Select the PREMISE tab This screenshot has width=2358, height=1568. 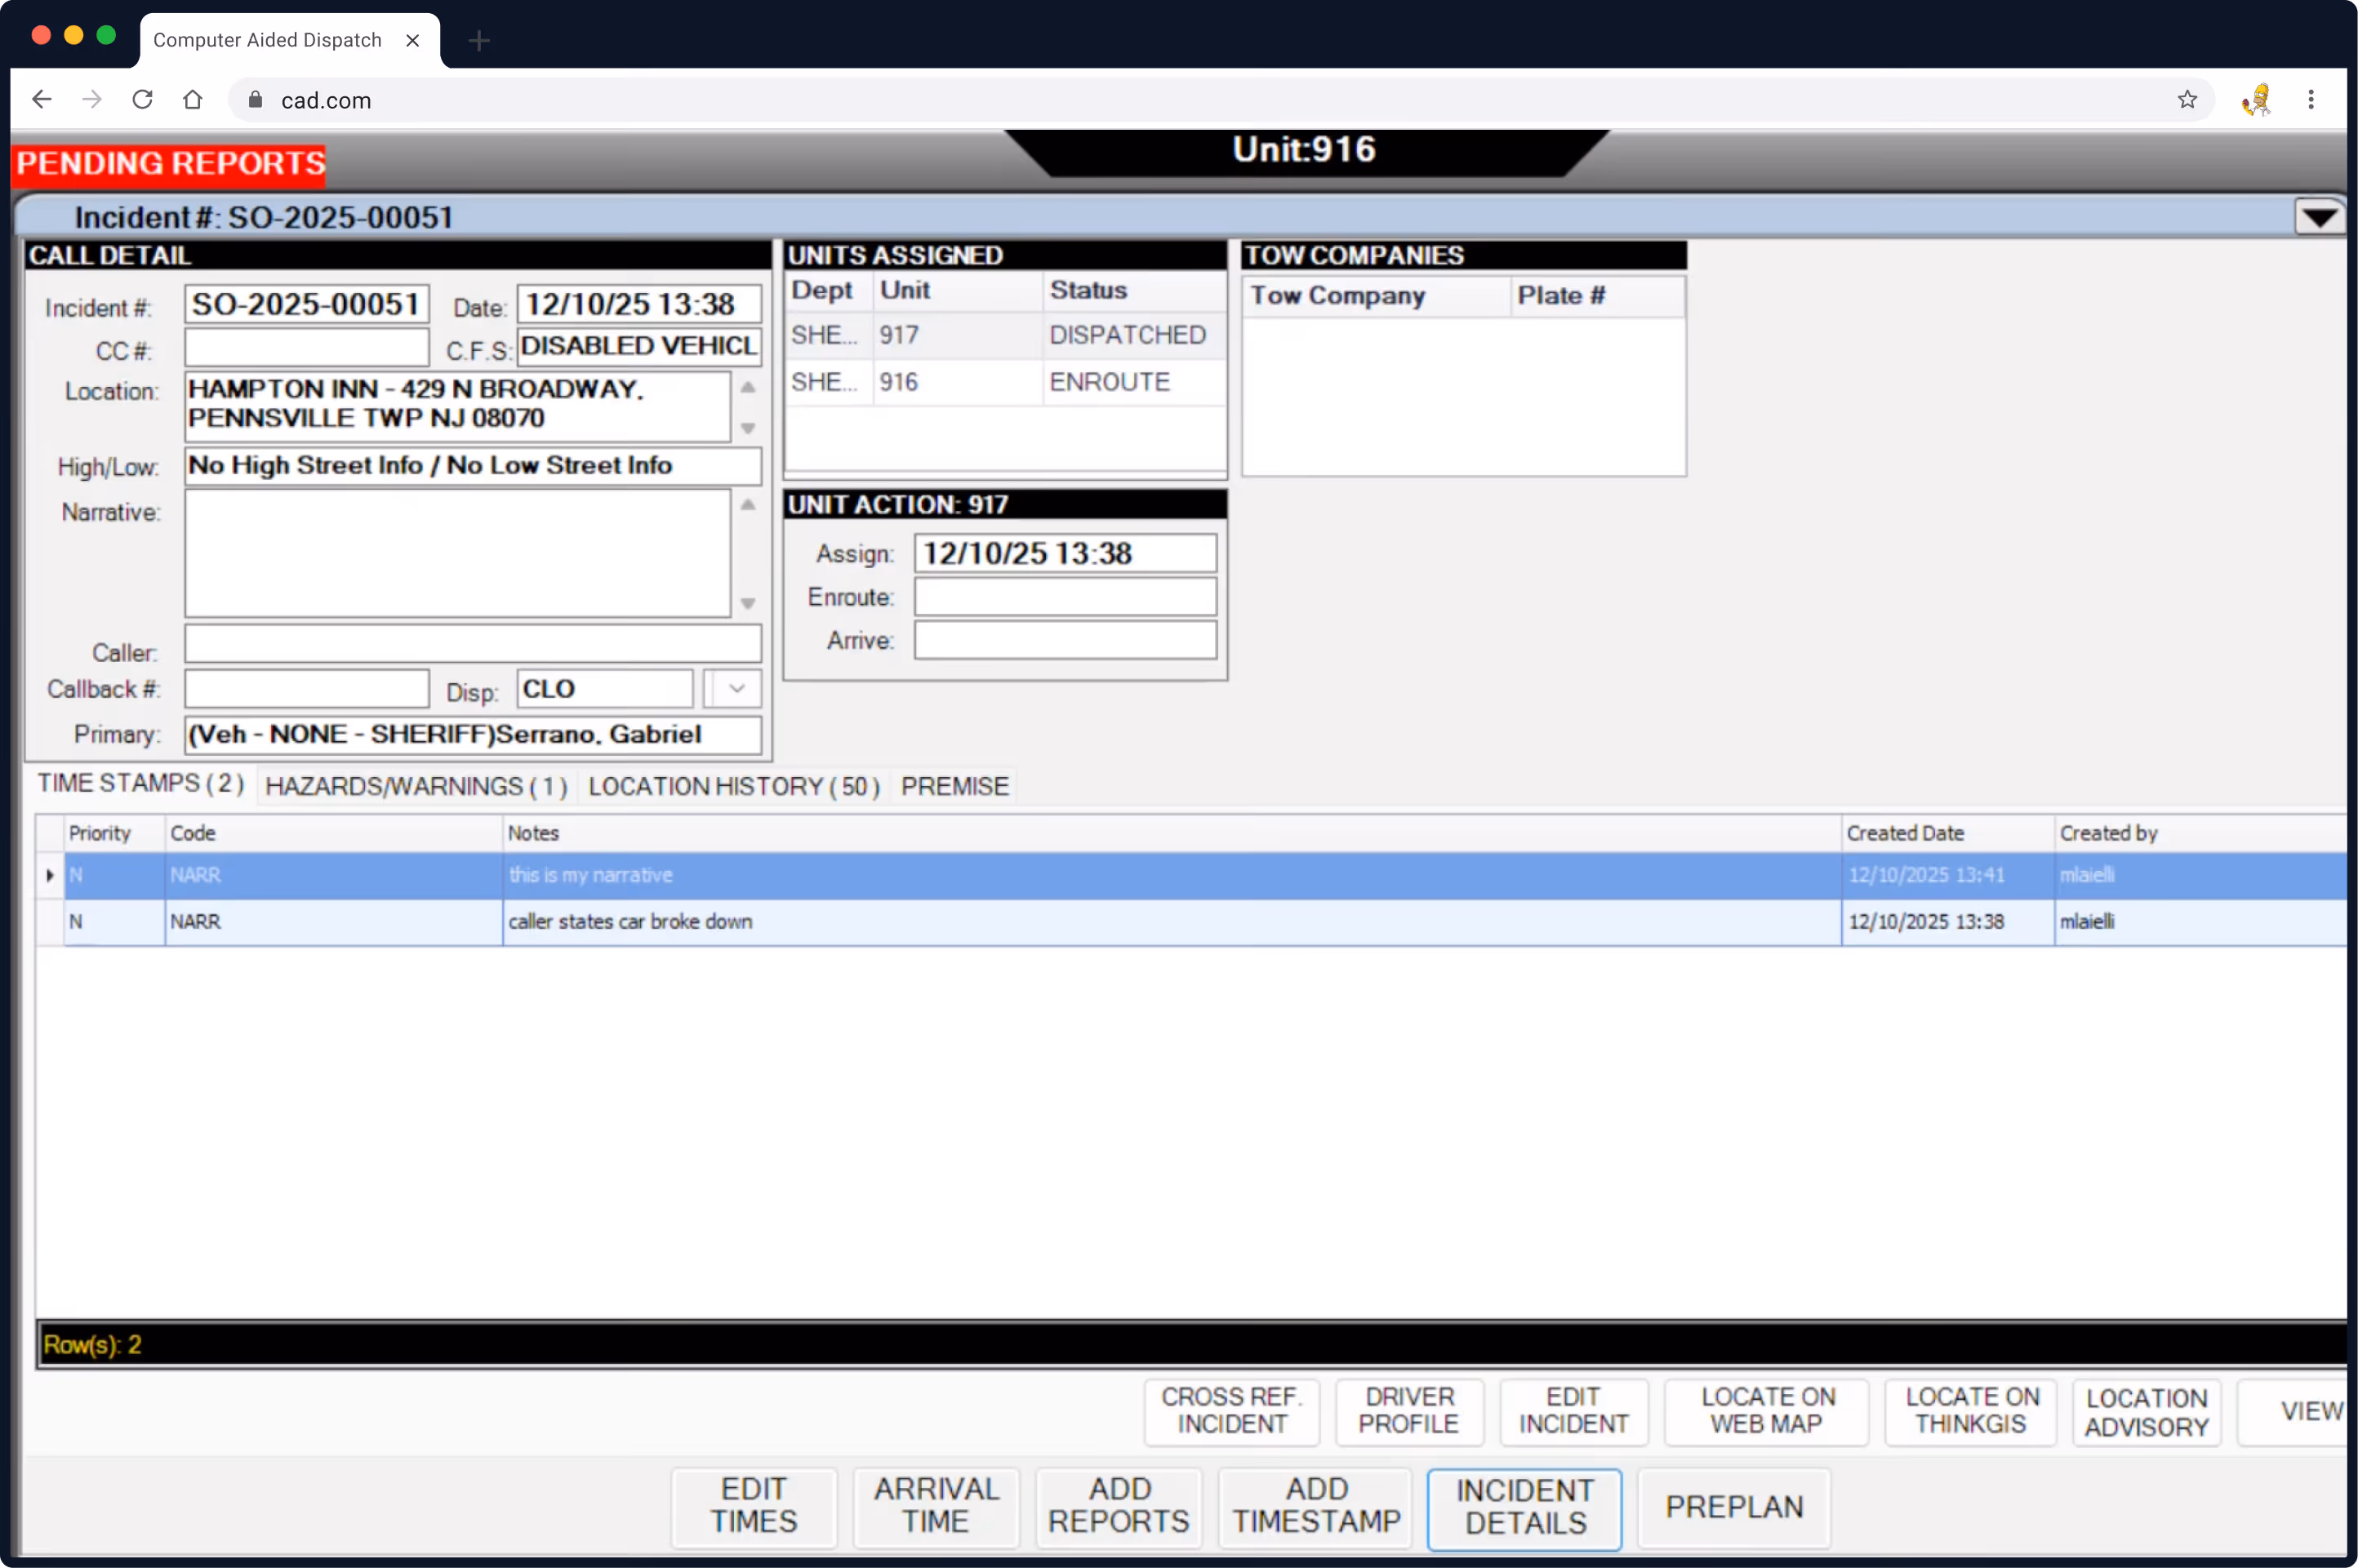[x=954, y=786]
